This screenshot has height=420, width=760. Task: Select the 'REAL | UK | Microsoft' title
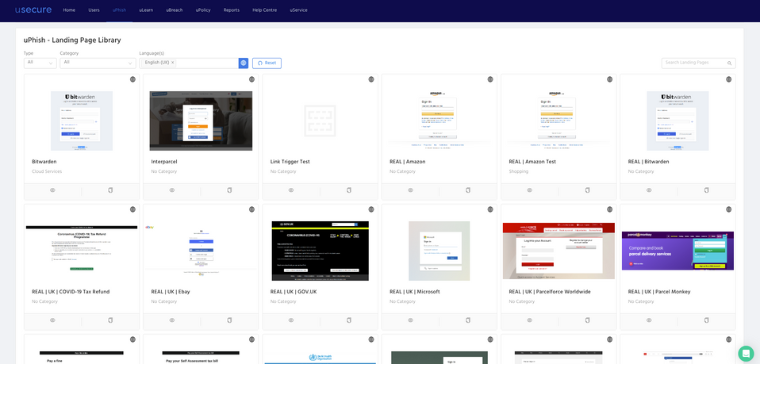pyautogui.click(x=415, y=292)
